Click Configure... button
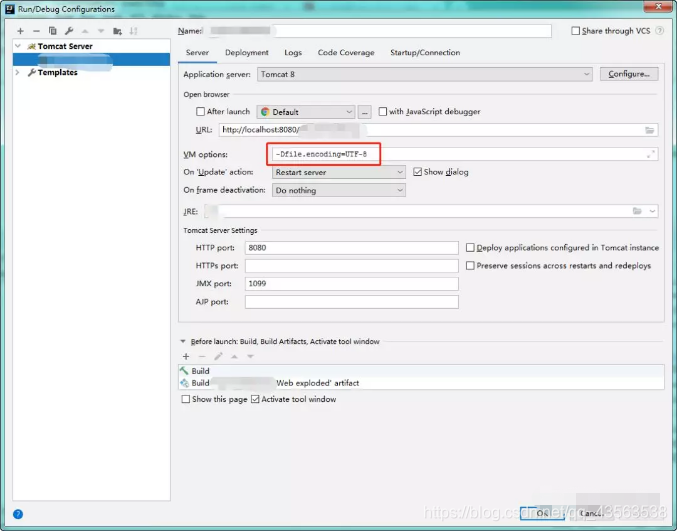 click(x=629, y=74)
